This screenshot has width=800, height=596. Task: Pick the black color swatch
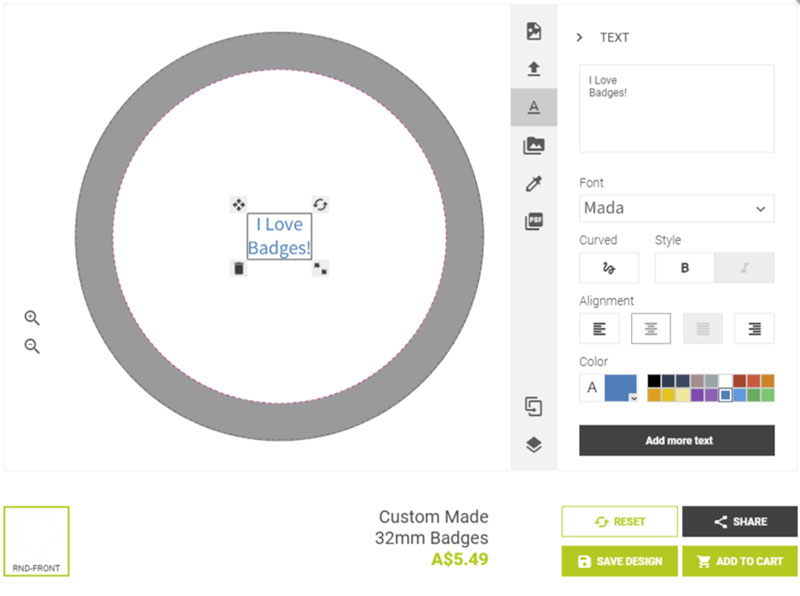(654, 381)
